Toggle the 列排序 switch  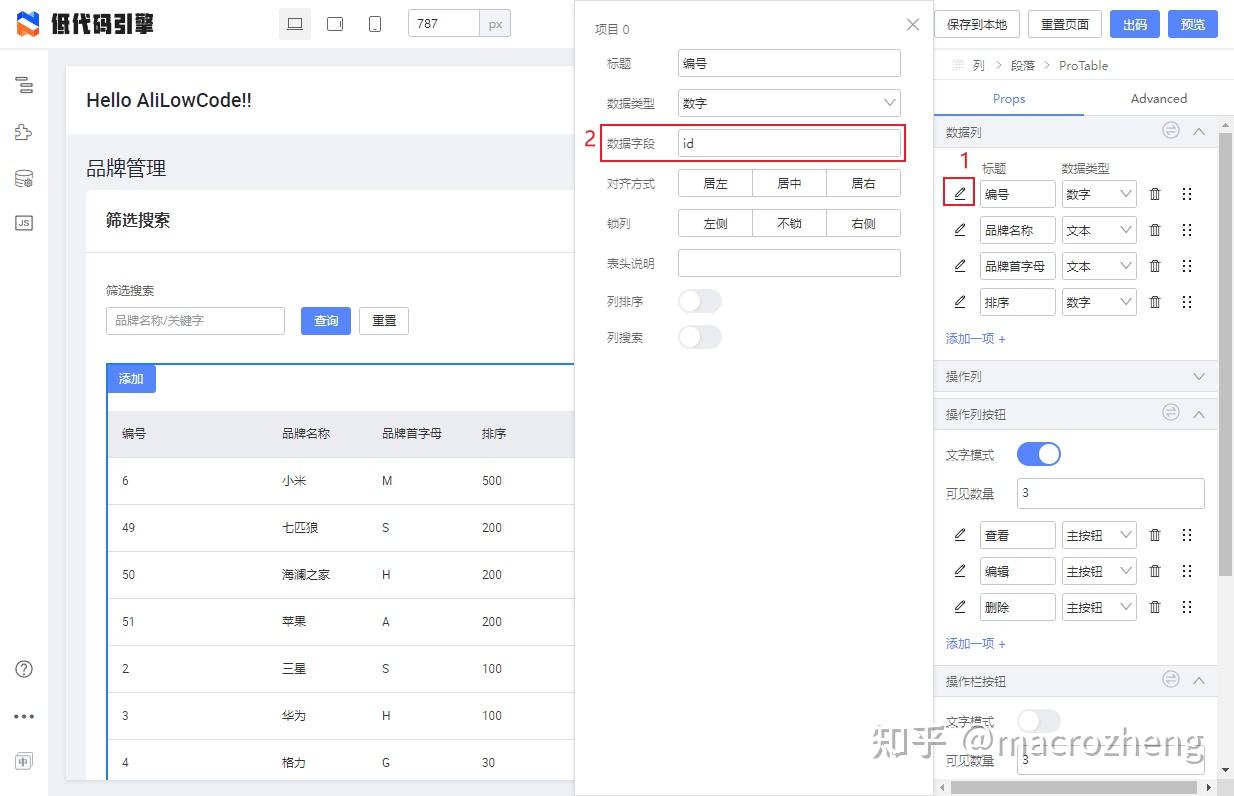pos(700,301)
